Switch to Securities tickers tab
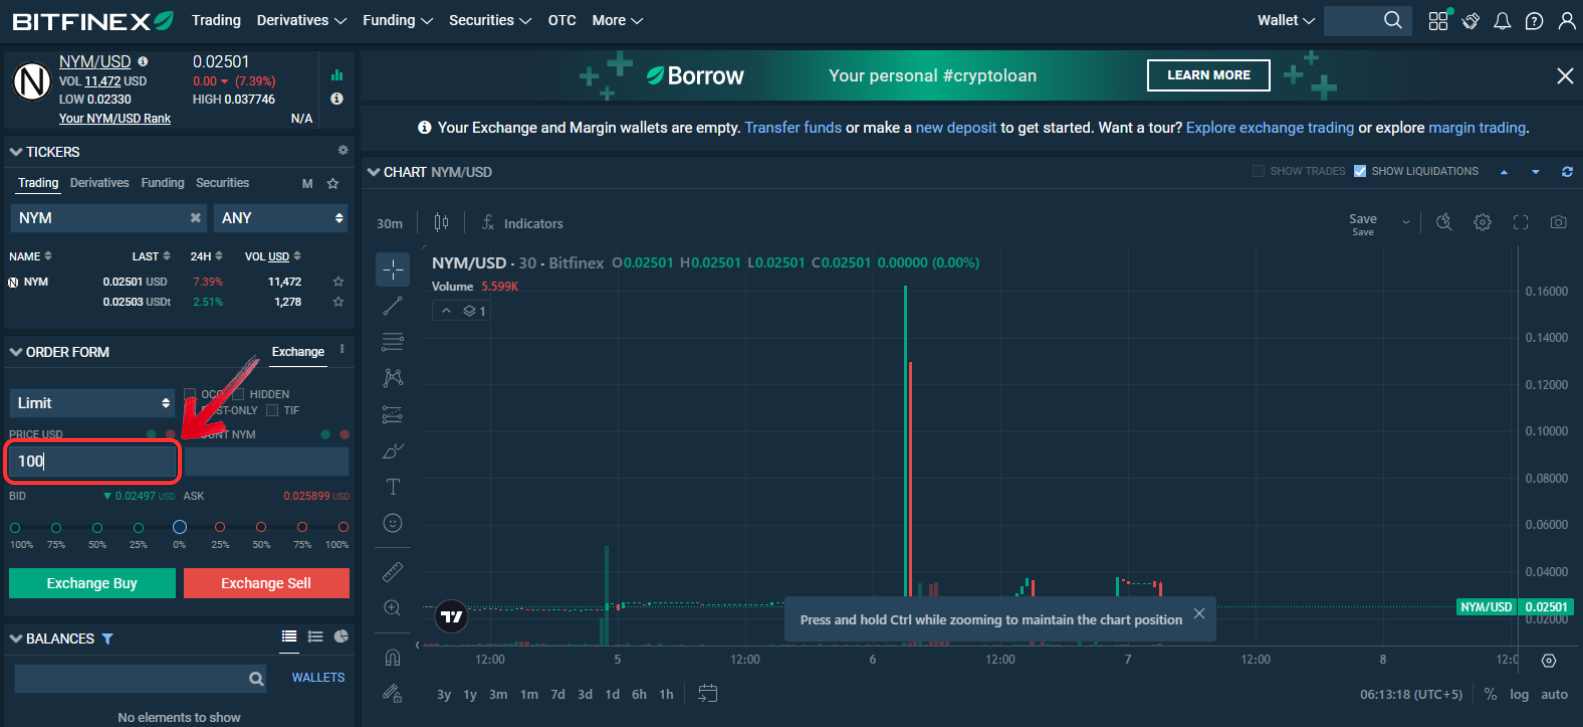The height and width of the screenshot is (727, 1583). coord(222,183)
